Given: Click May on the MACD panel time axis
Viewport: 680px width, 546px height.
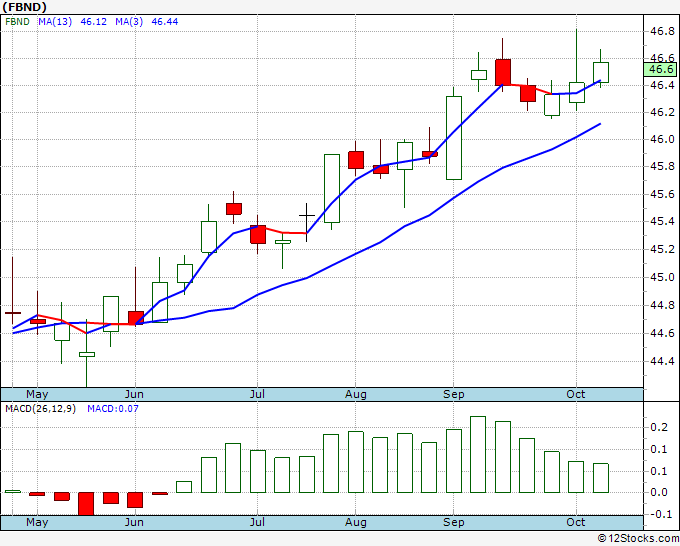Looking at the screenshot, I should click(37, 522).
